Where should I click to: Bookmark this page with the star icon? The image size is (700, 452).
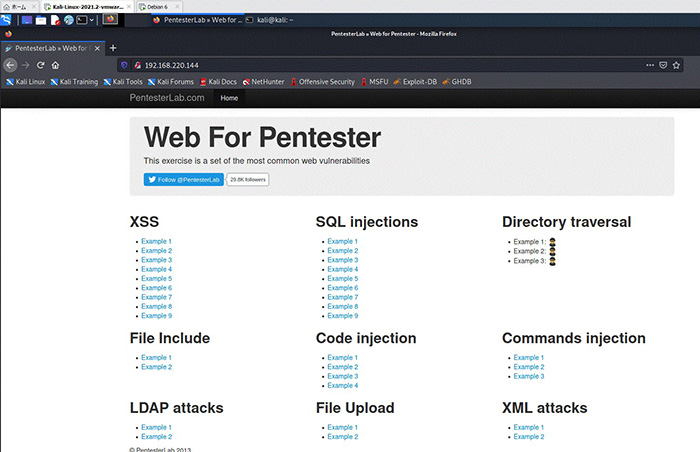[677, 65]
